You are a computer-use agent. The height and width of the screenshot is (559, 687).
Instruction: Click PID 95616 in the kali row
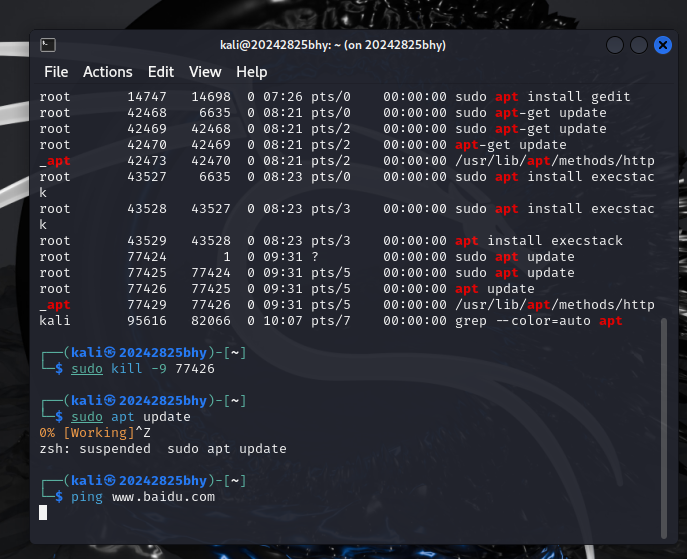click(147, 321)
